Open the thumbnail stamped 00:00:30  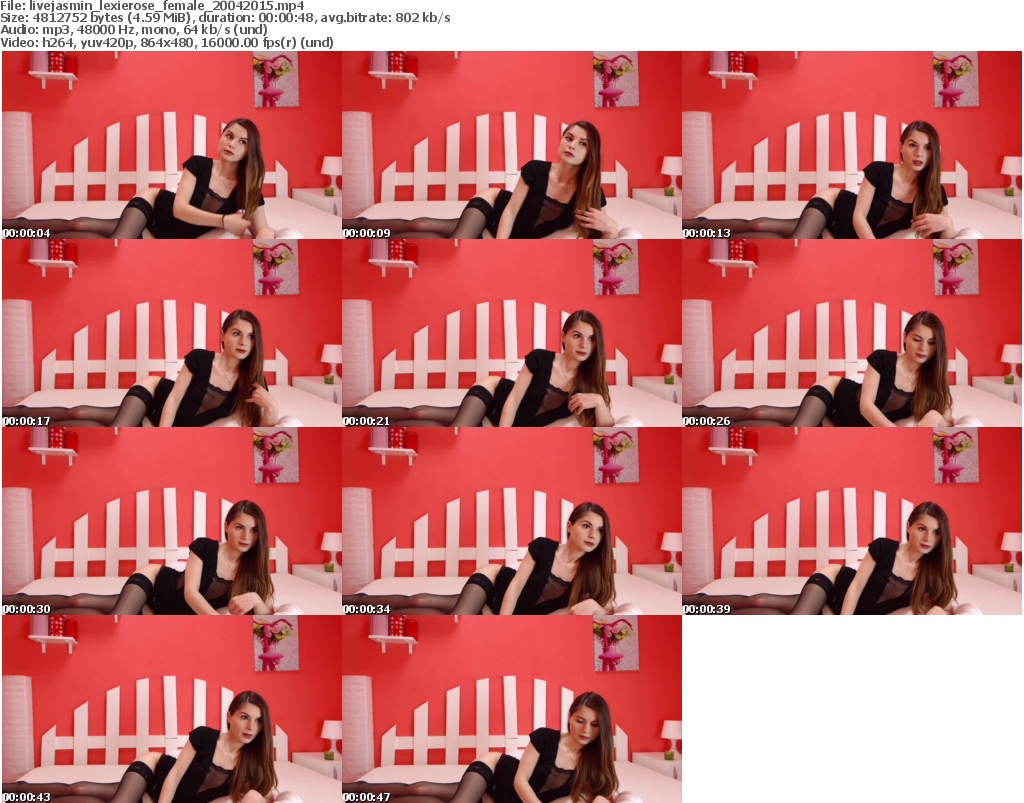point(172,521)
